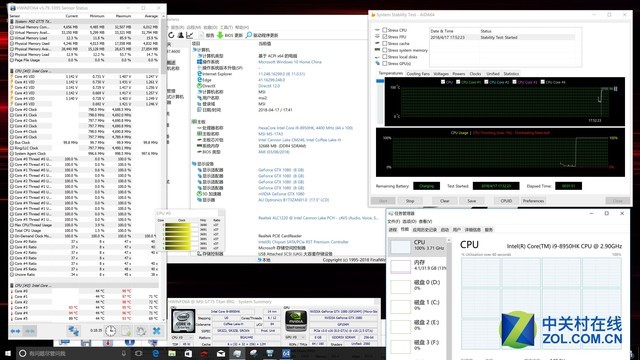Screen dimensions: 640x360
Task: Open Edge browser from taskbar
Action: (156, 353)
